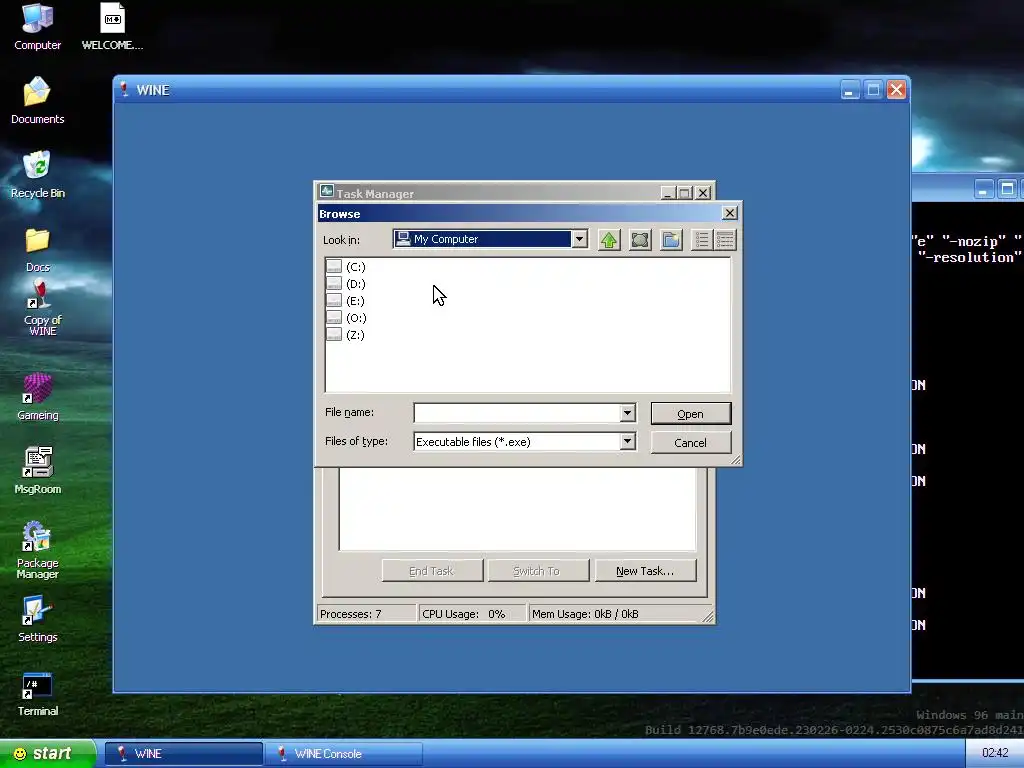This screenshot has height=768, width=1024.
Task: Switch to WINE Console taskbar item
Action: point(344,753)
